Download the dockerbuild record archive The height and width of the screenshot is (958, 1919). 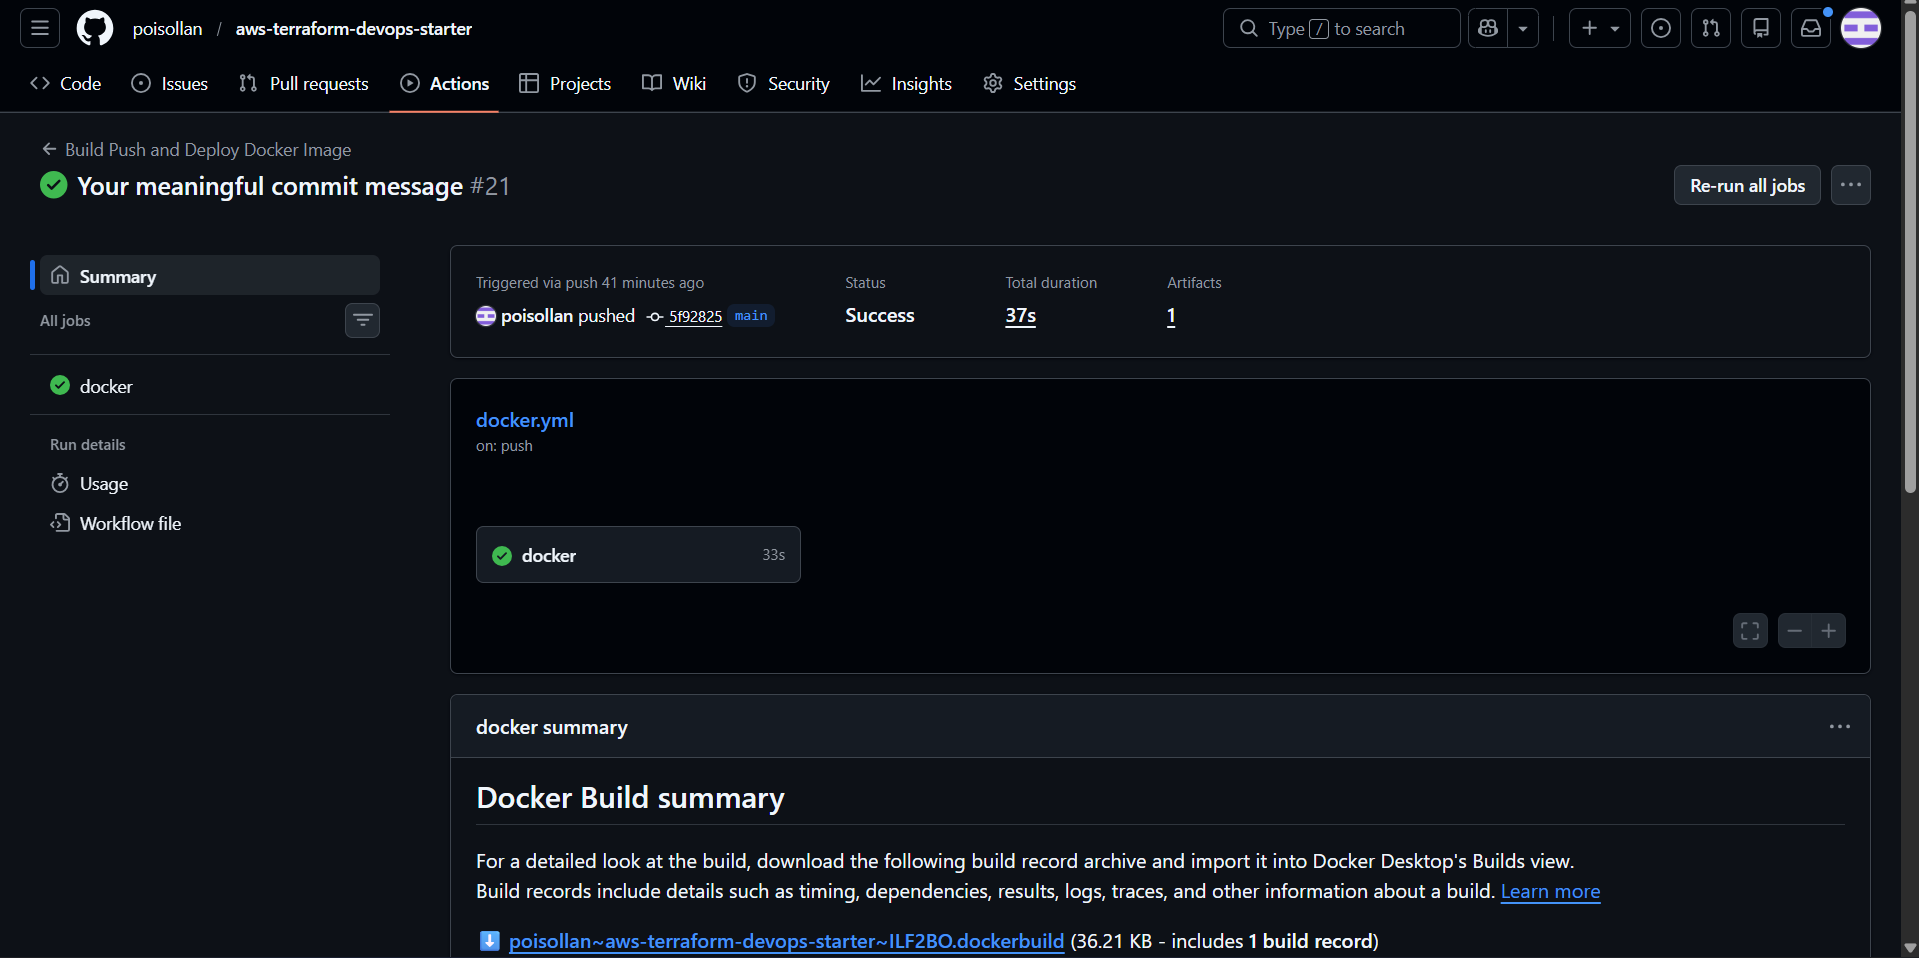coord(786,941)
